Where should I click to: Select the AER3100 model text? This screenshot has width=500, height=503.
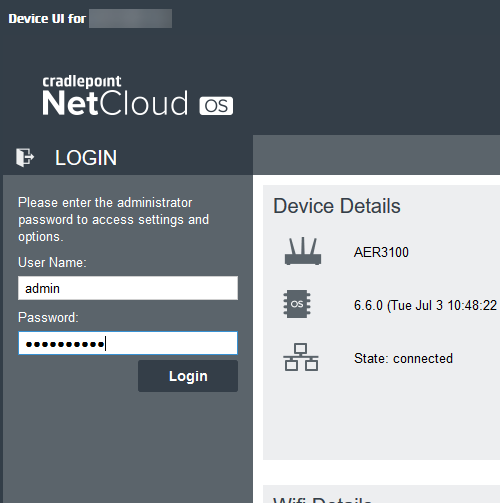coord(381,252)
